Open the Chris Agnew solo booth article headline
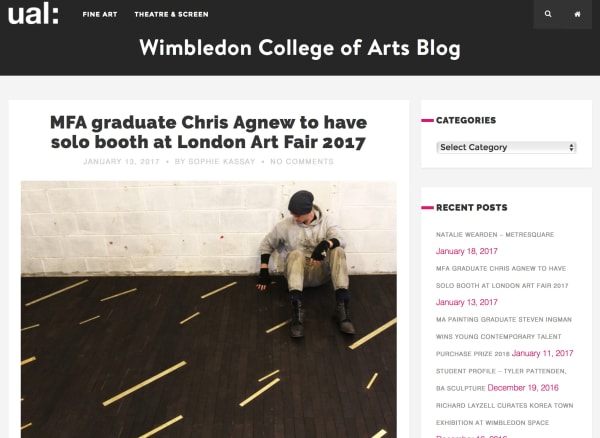Image resolution: width=600 pixels, height=438 pixels. coord(209,132)
